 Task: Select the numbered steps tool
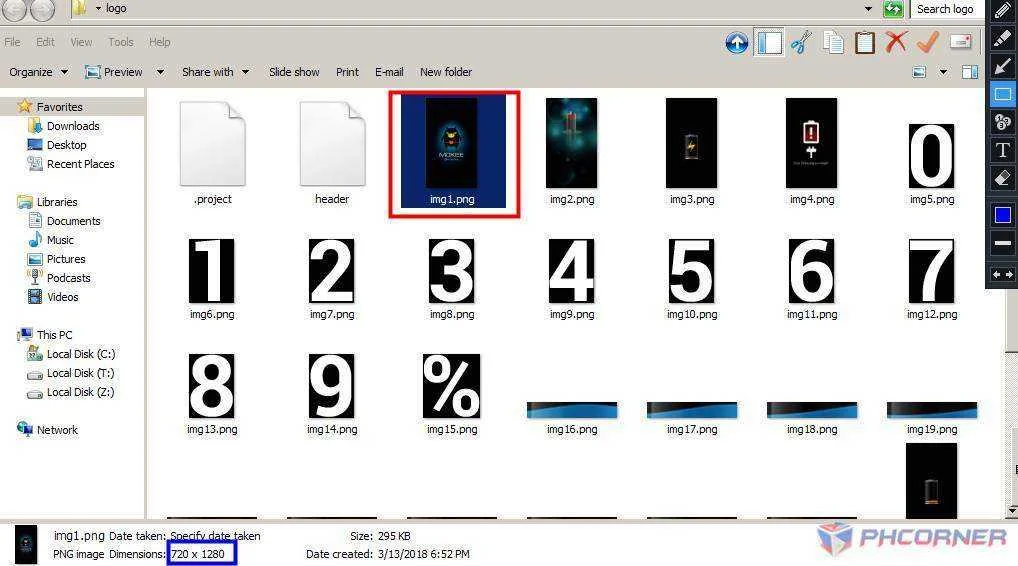[x=1002, y=122]
